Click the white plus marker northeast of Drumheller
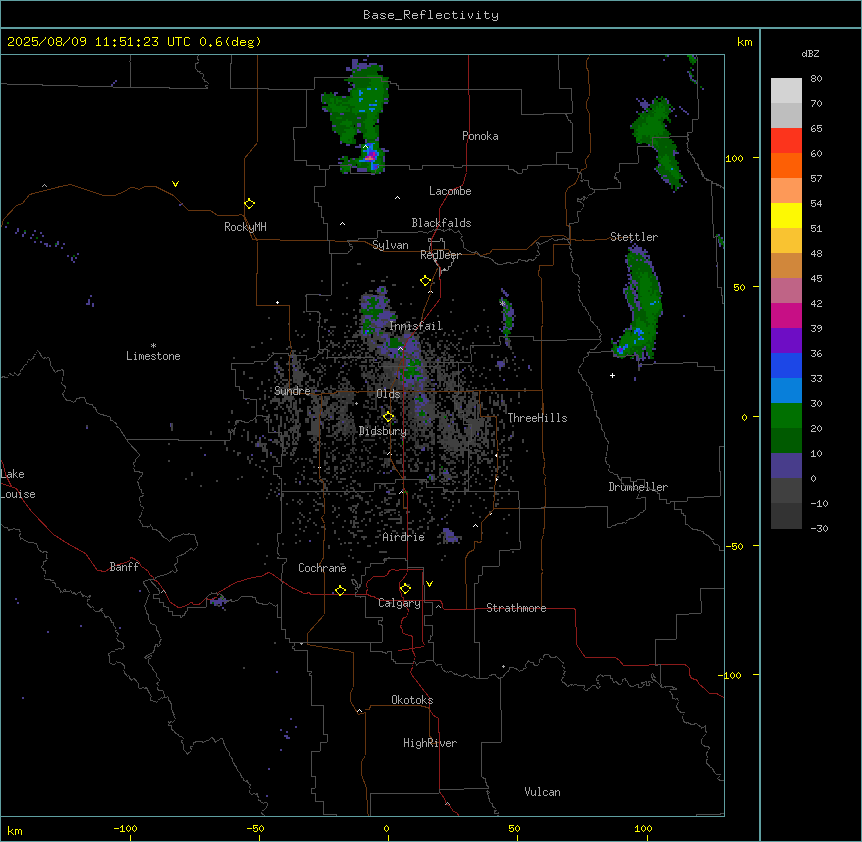The image size is (862, 842). coord(612,375)
